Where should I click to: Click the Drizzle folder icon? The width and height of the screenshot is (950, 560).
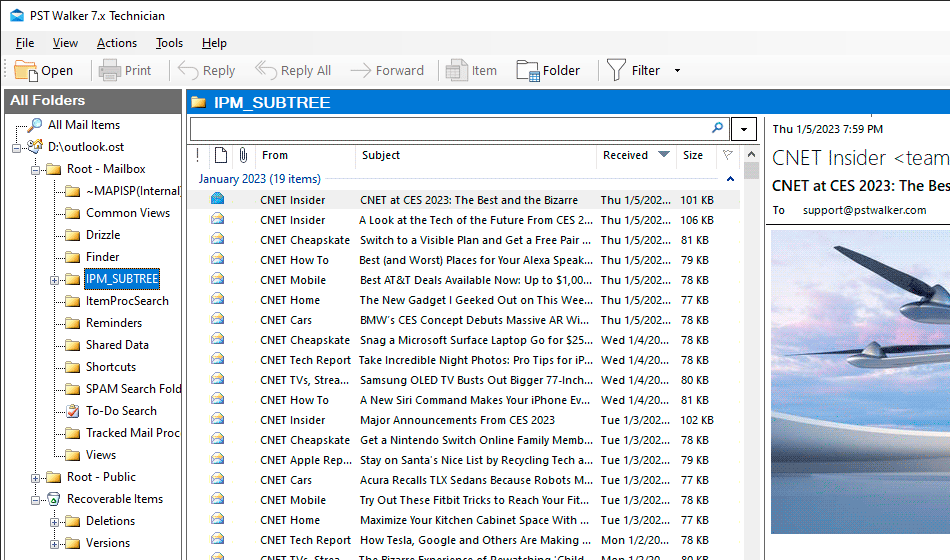tap(73, 235)
